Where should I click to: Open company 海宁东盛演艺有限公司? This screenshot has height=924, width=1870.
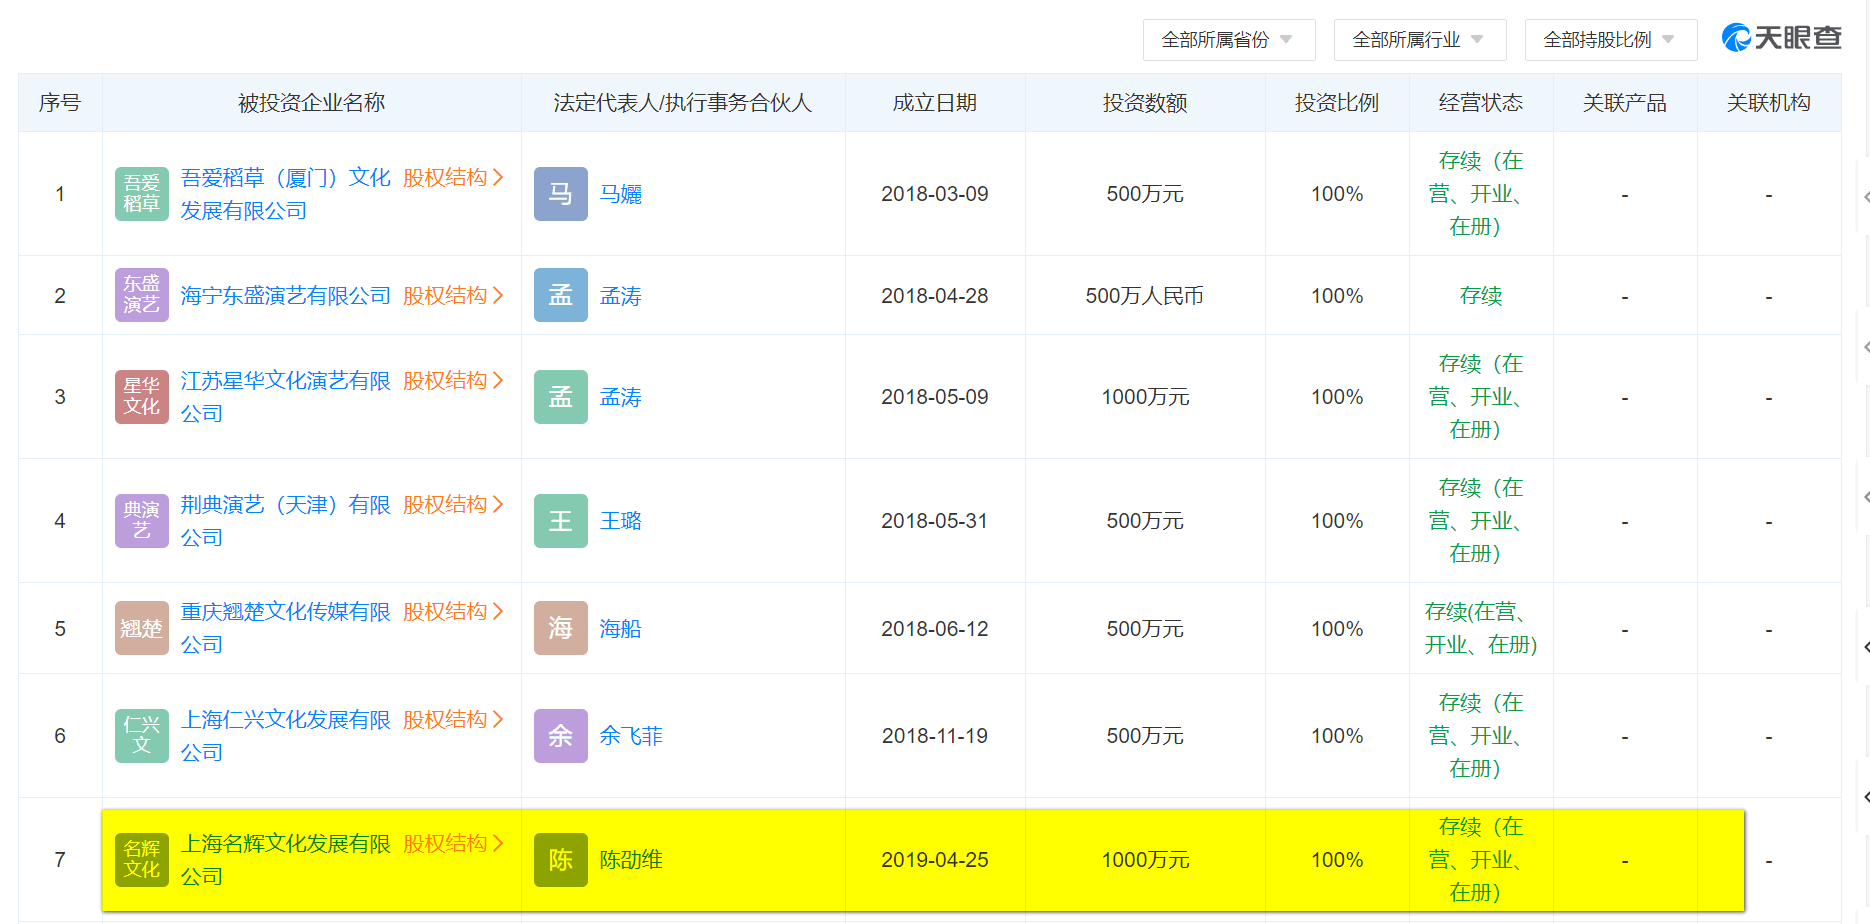coord(285,296)
